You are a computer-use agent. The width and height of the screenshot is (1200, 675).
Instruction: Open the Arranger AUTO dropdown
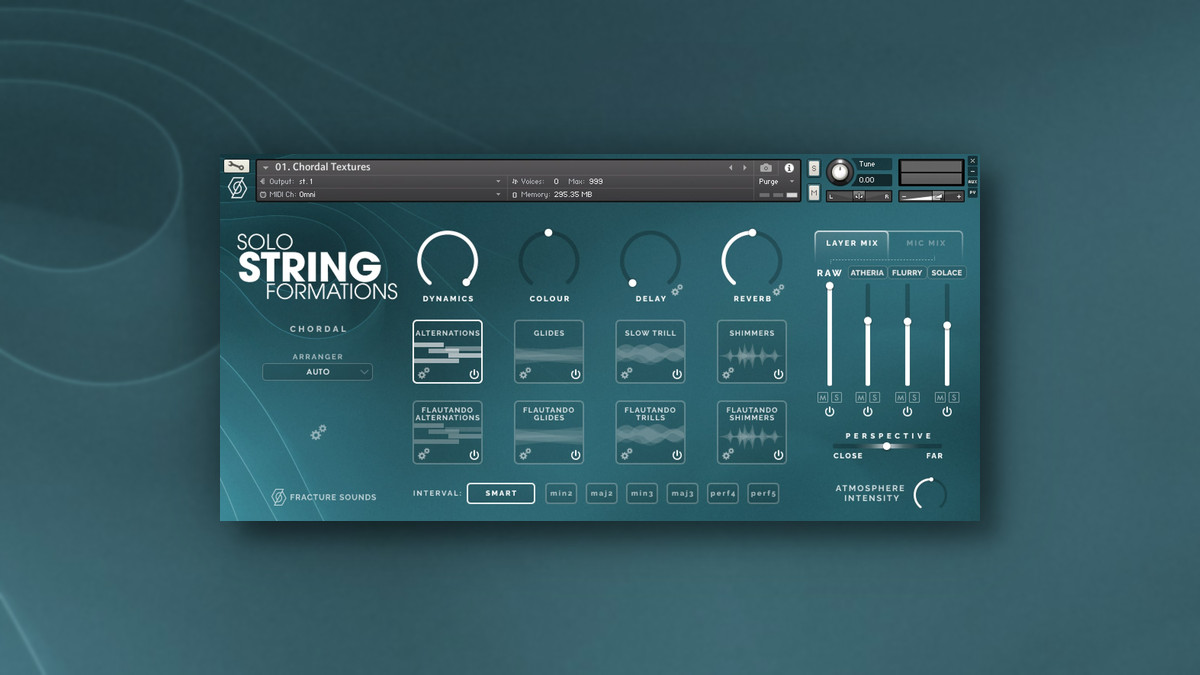pos(318,372)
